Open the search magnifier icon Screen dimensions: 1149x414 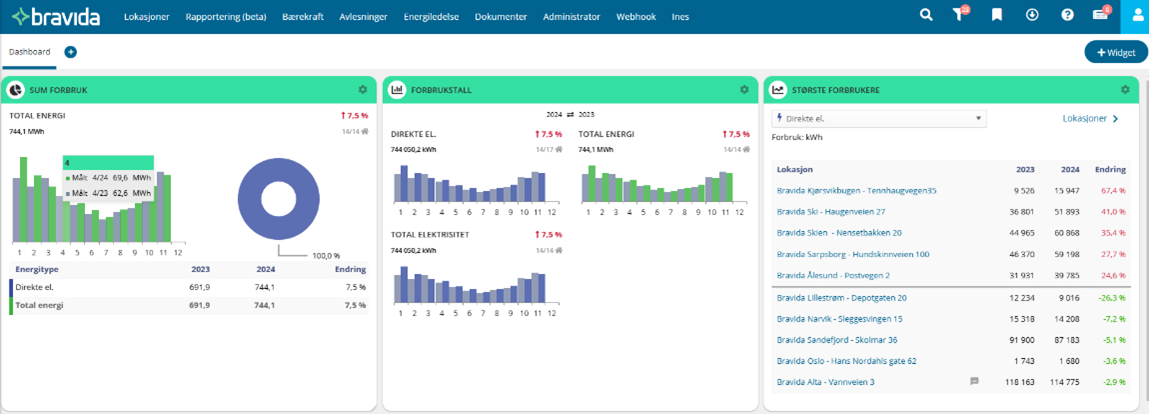coord(926,15)
